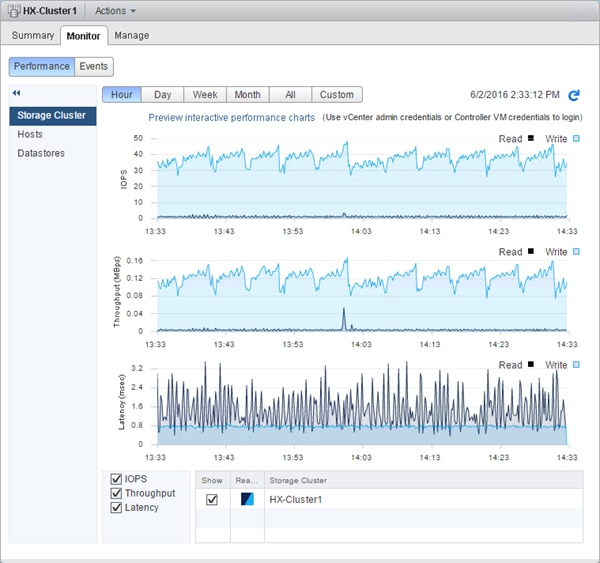The width and height of the screenshot is (600, 563).
Task: Select the Monitor tab
Action: pyautogui.click(x=83, y=36)
